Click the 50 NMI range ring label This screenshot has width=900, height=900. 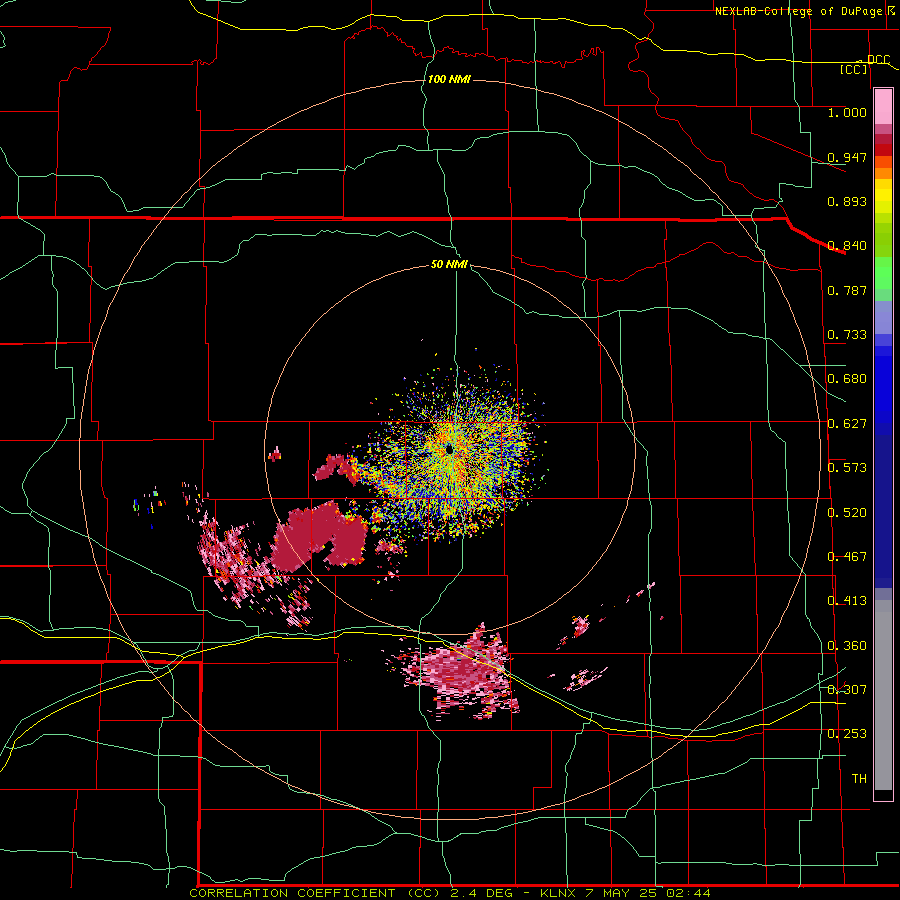[449, 264]
